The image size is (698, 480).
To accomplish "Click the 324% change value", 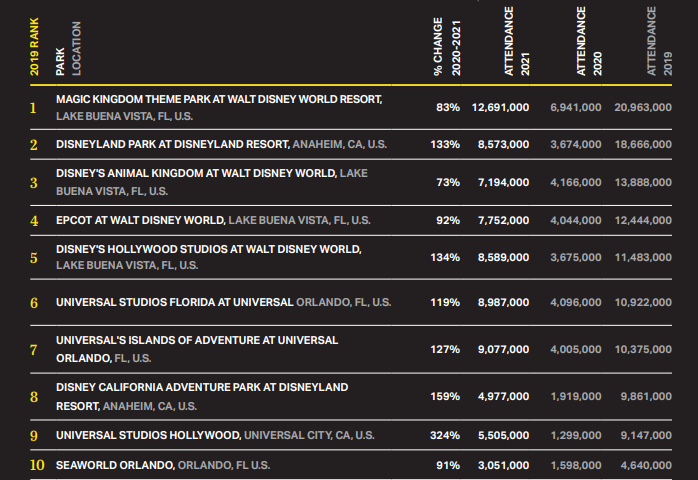I will (445, 436).
